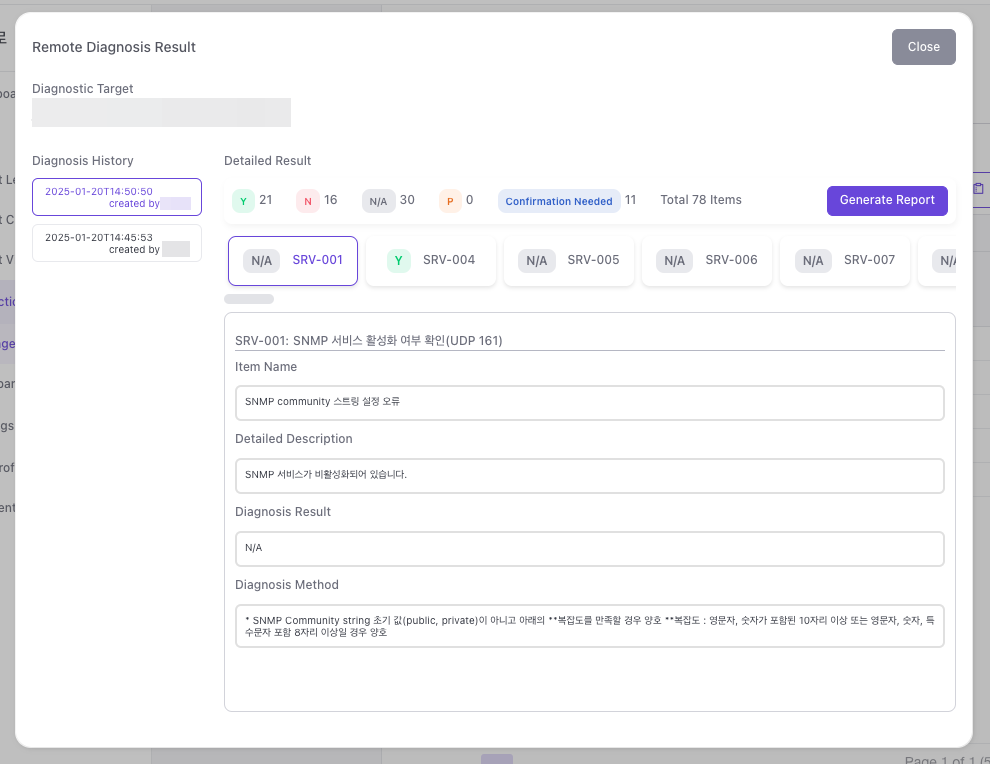Open the SRV-007 item tab
This screenshot has width=990, height=764.
tap(845, 261)
